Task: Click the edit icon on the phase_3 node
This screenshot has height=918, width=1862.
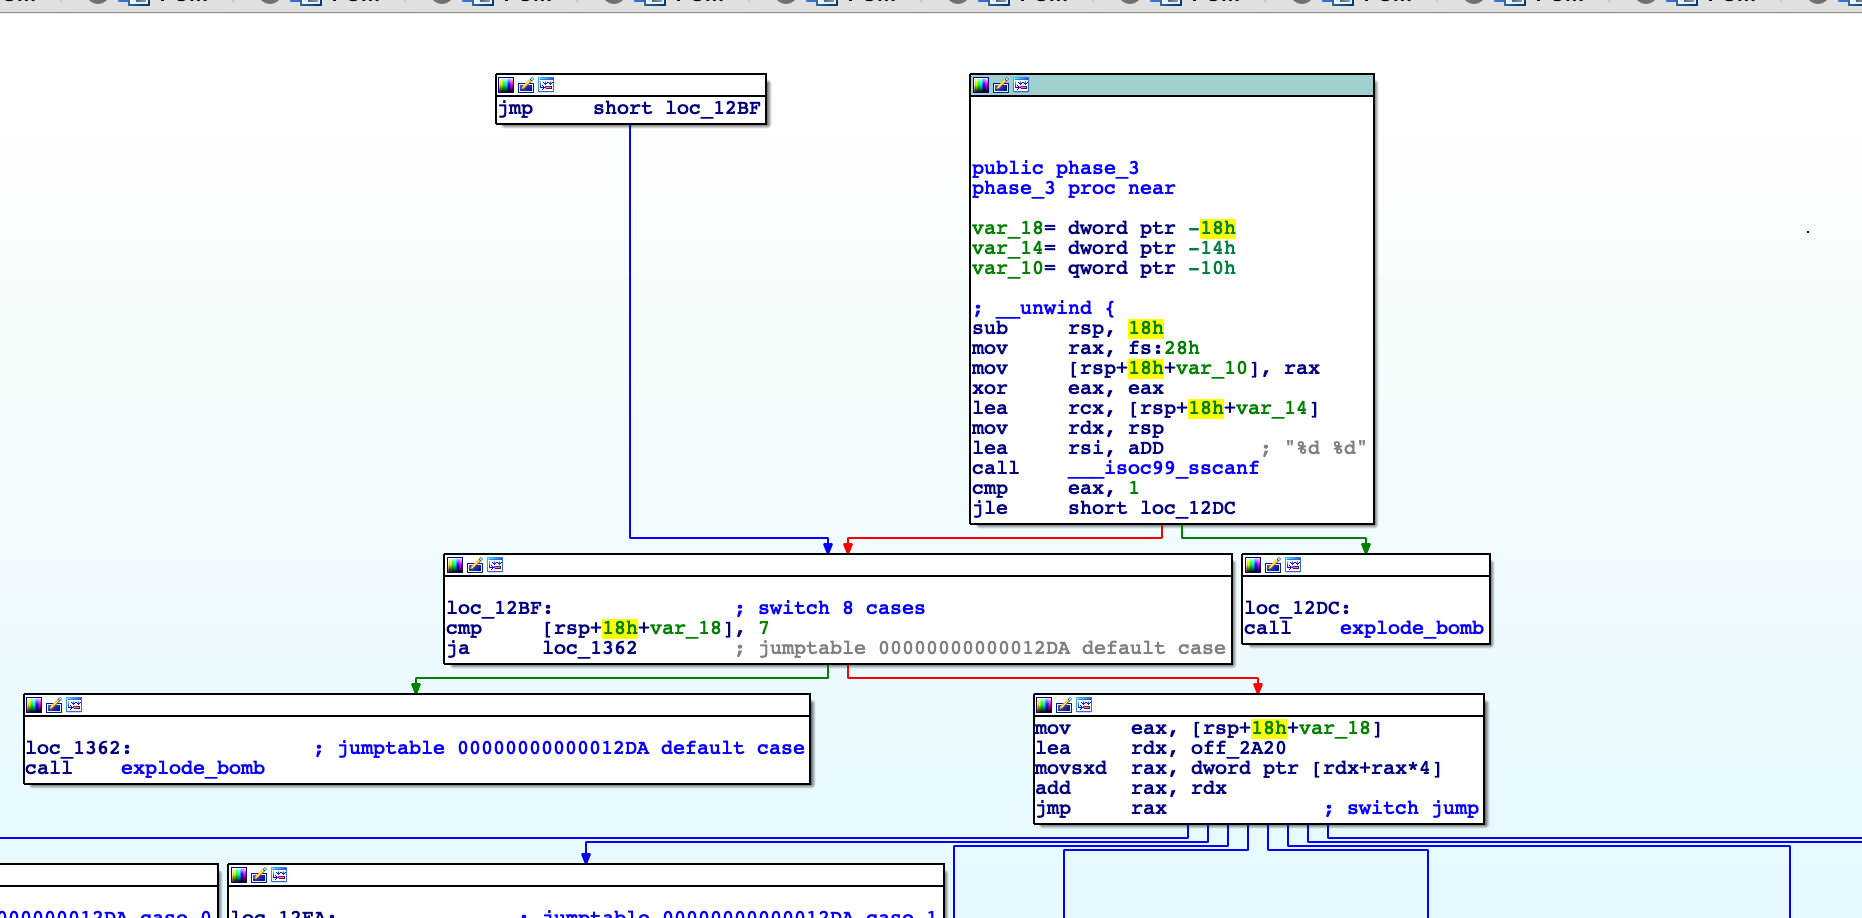Action: coord(1001,85)
